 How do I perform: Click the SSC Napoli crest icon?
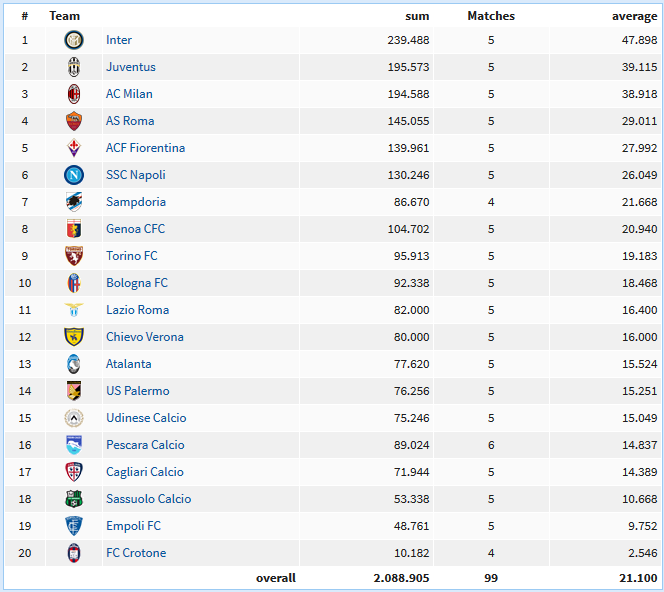point(74,175)
